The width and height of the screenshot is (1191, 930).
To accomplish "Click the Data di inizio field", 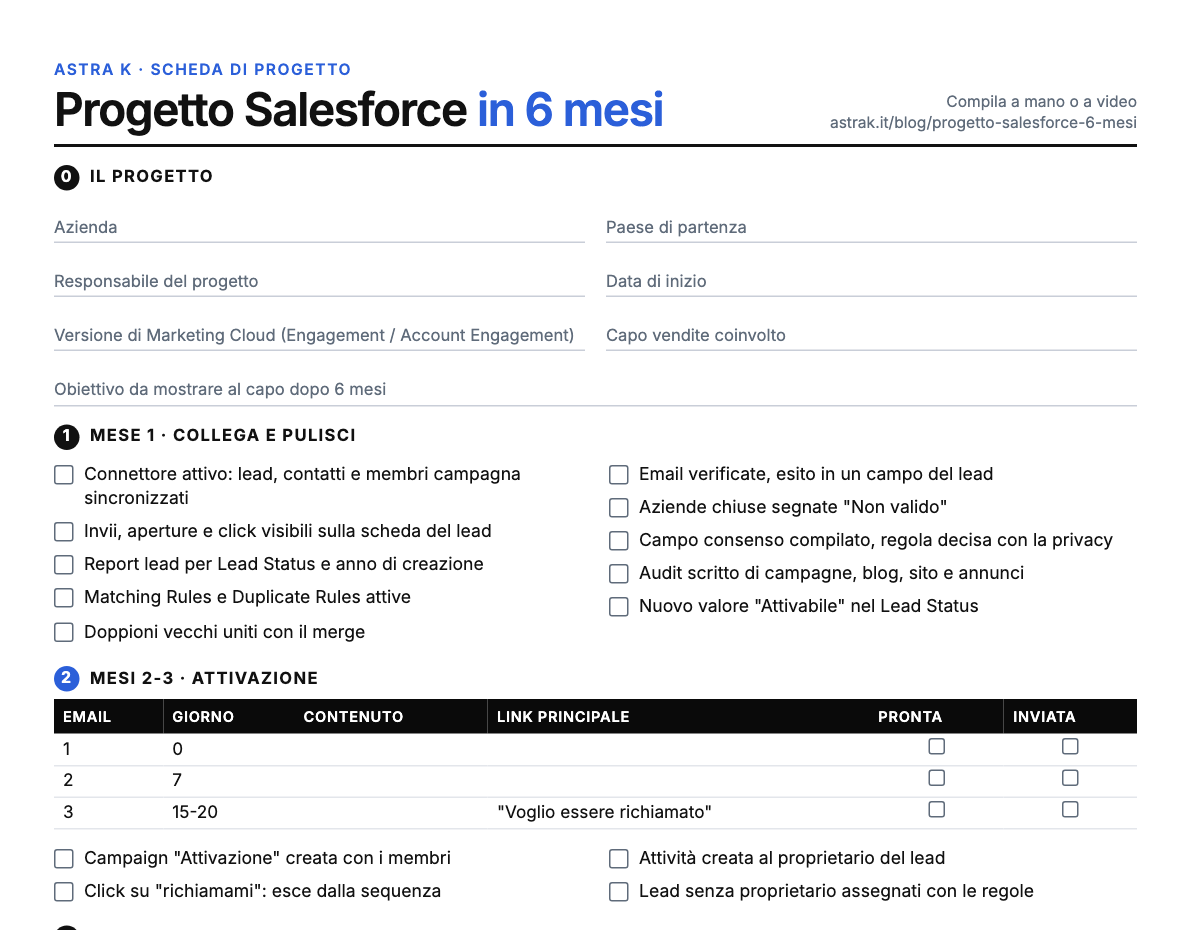I will (871, 281).
